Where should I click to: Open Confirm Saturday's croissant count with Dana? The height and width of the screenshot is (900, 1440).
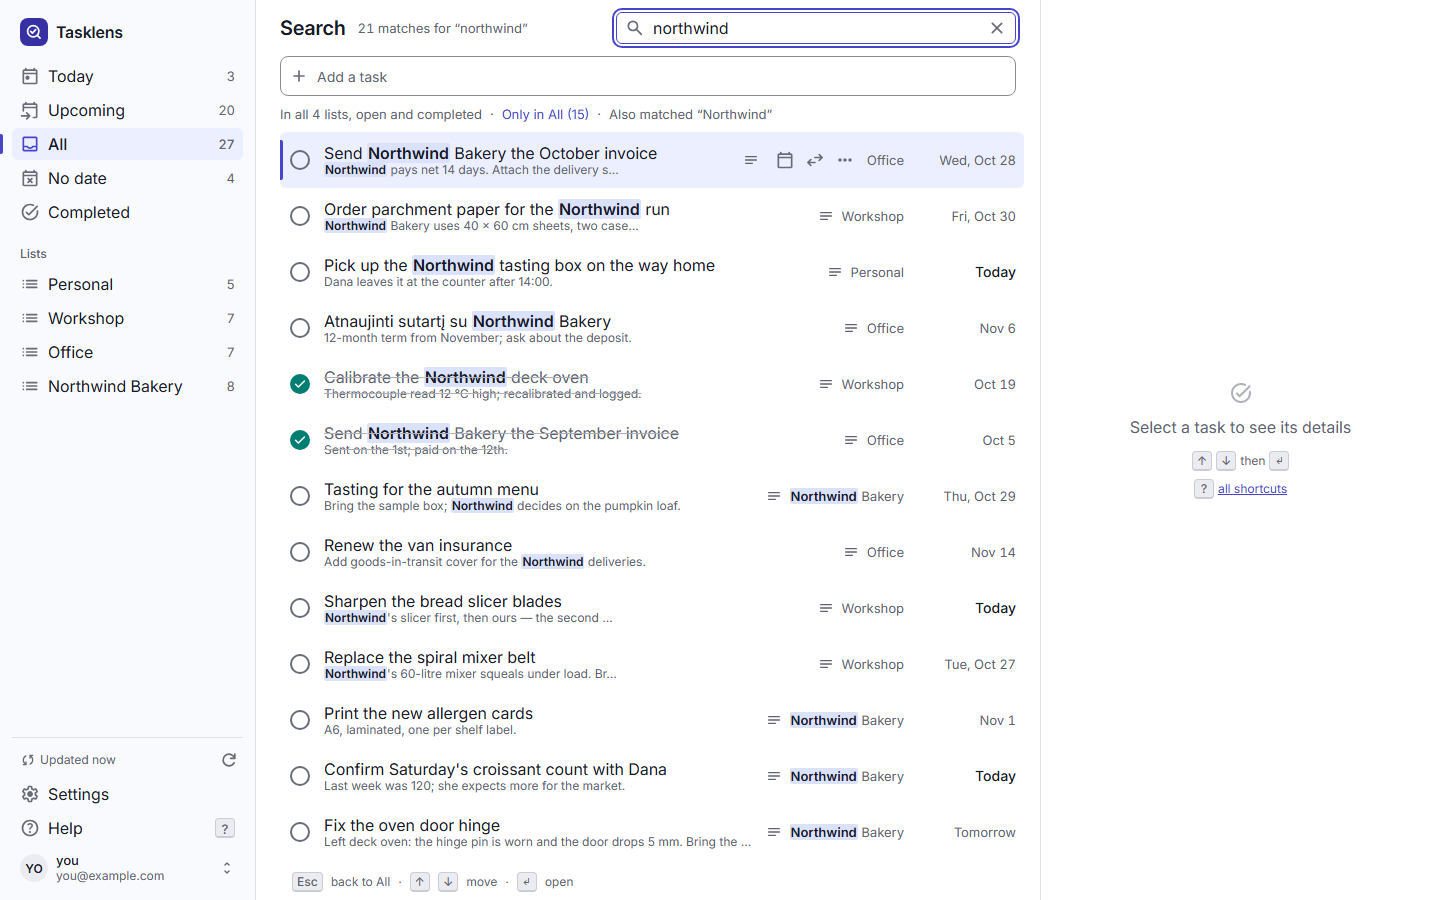point(652,776)
